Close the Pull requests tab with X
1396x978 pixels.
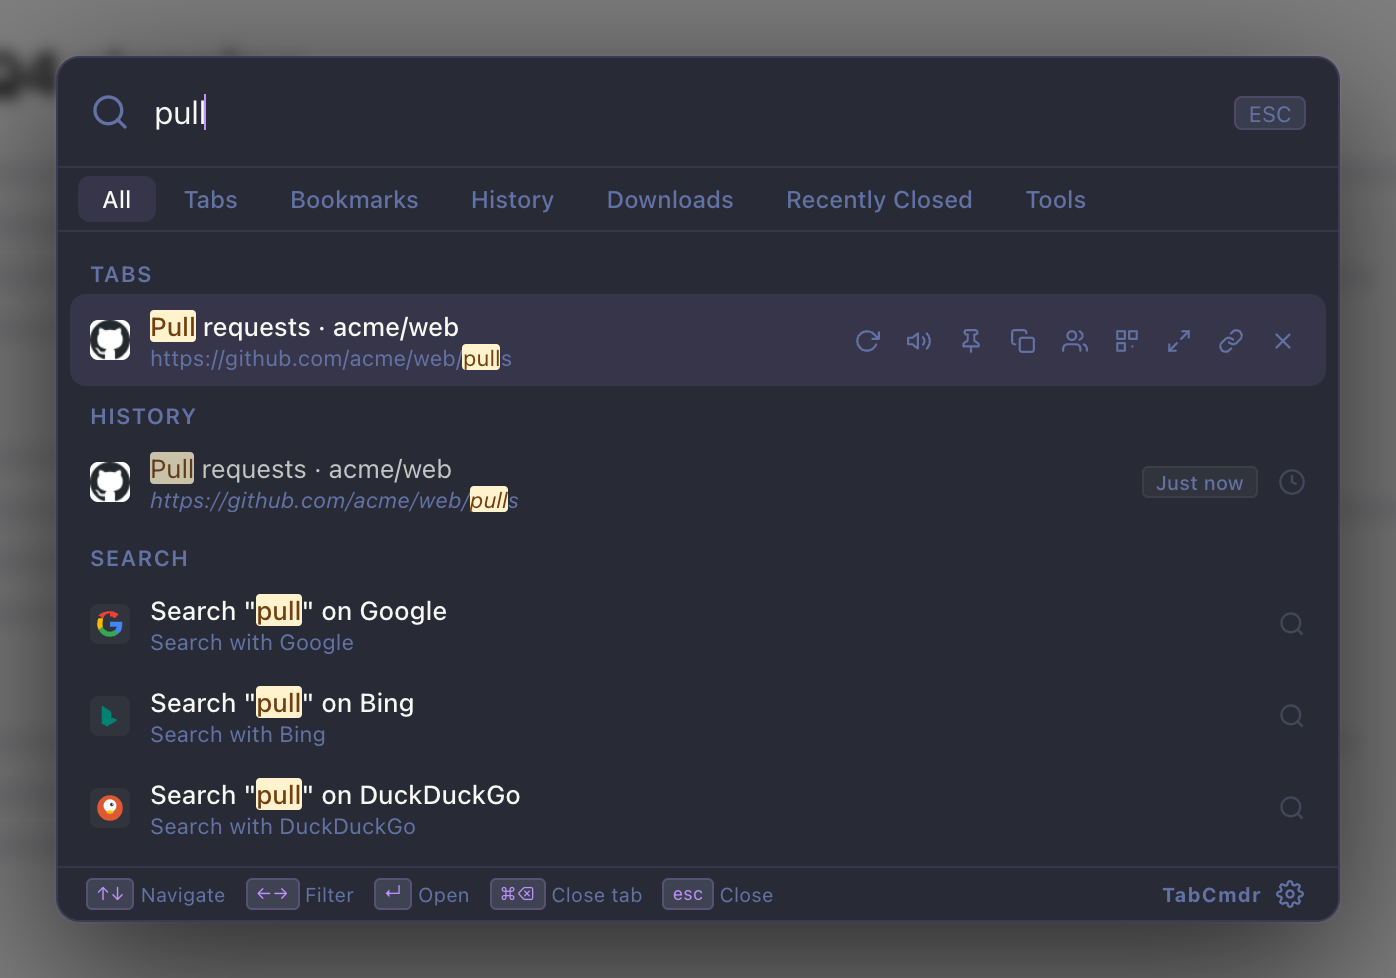[1283, 341]
